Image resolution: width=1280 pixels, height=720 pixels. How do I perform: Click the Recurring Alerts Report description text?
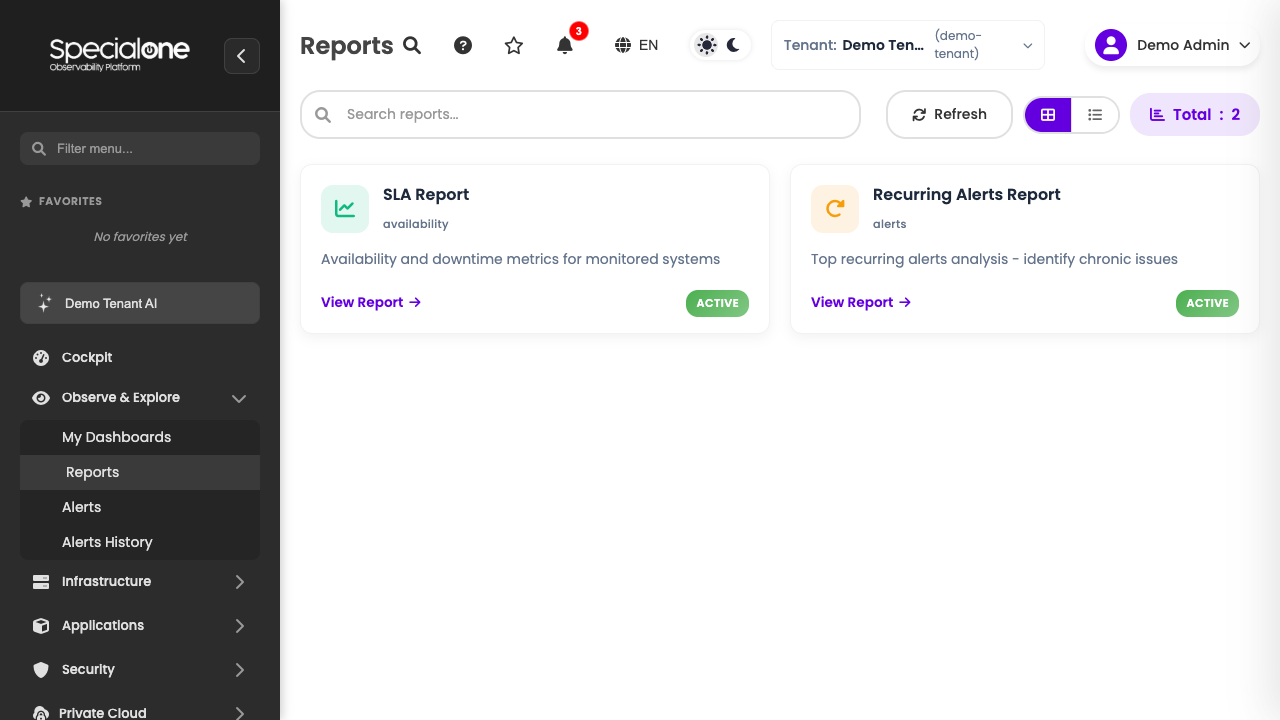pyautogui.click(x=994, y=259)
